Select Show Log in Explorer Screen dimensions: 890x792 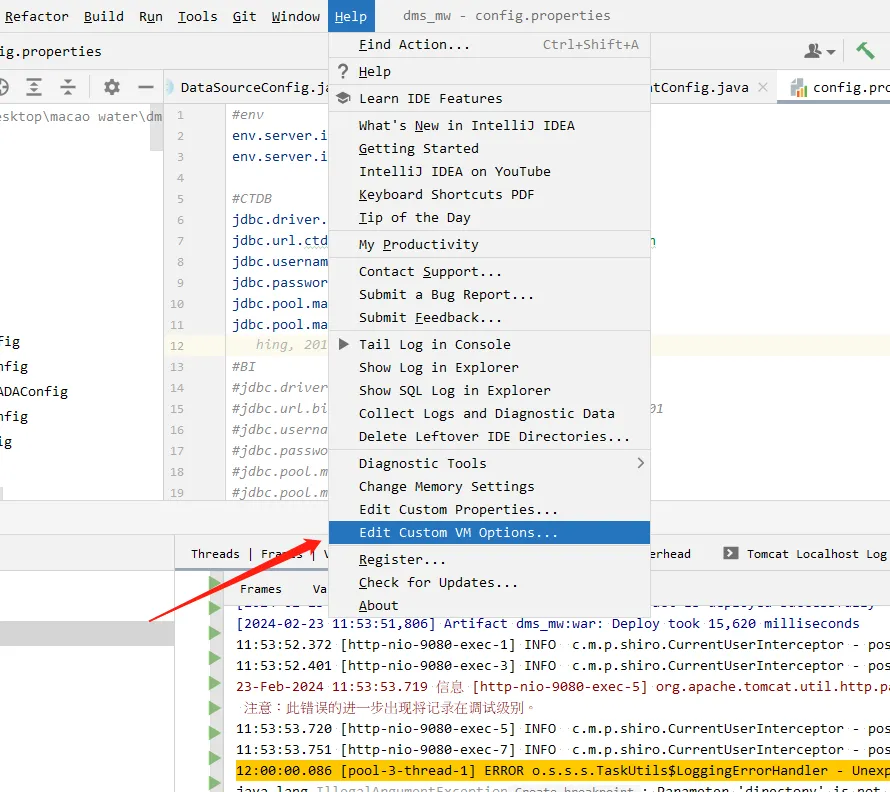(x=489, y=367)
